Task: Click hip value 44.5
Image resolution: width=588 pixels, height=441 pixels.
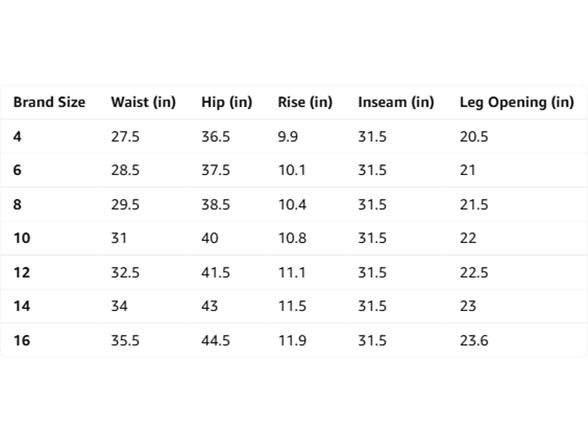Action: [x=216, y=340]
